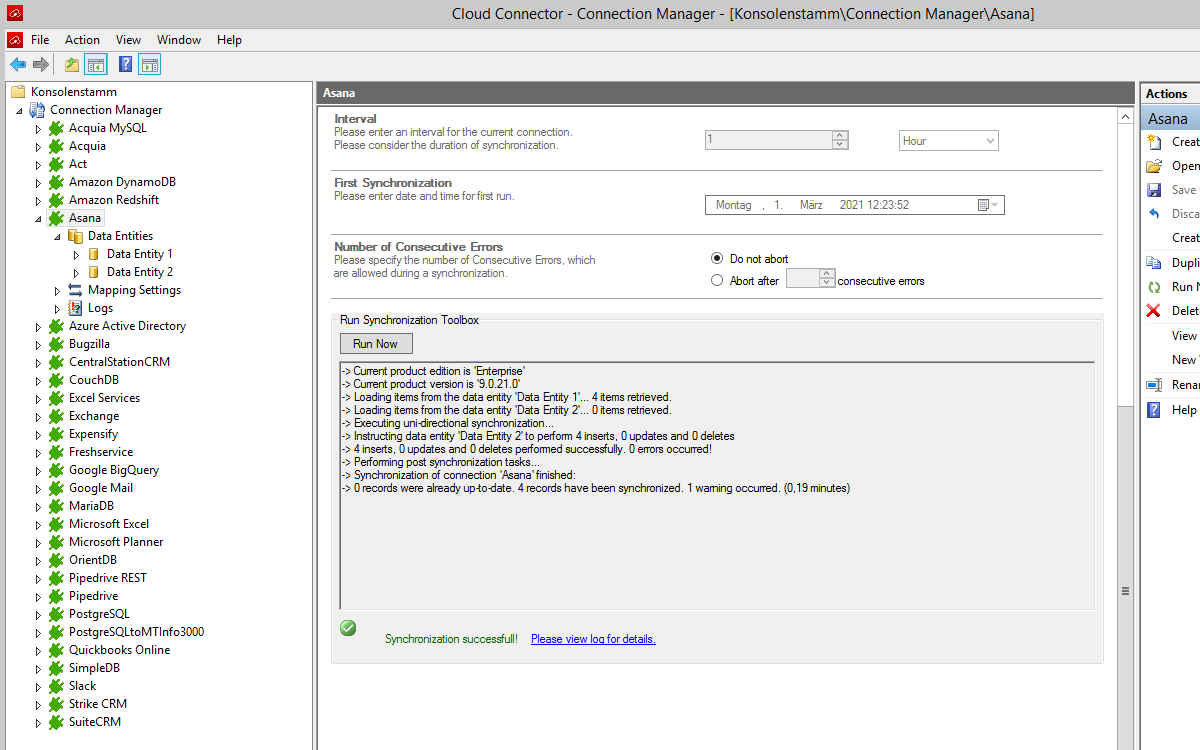Click the blue Back arrow in toolbar
Viewport: 1200px width, 750px height.
click(18, 65)
